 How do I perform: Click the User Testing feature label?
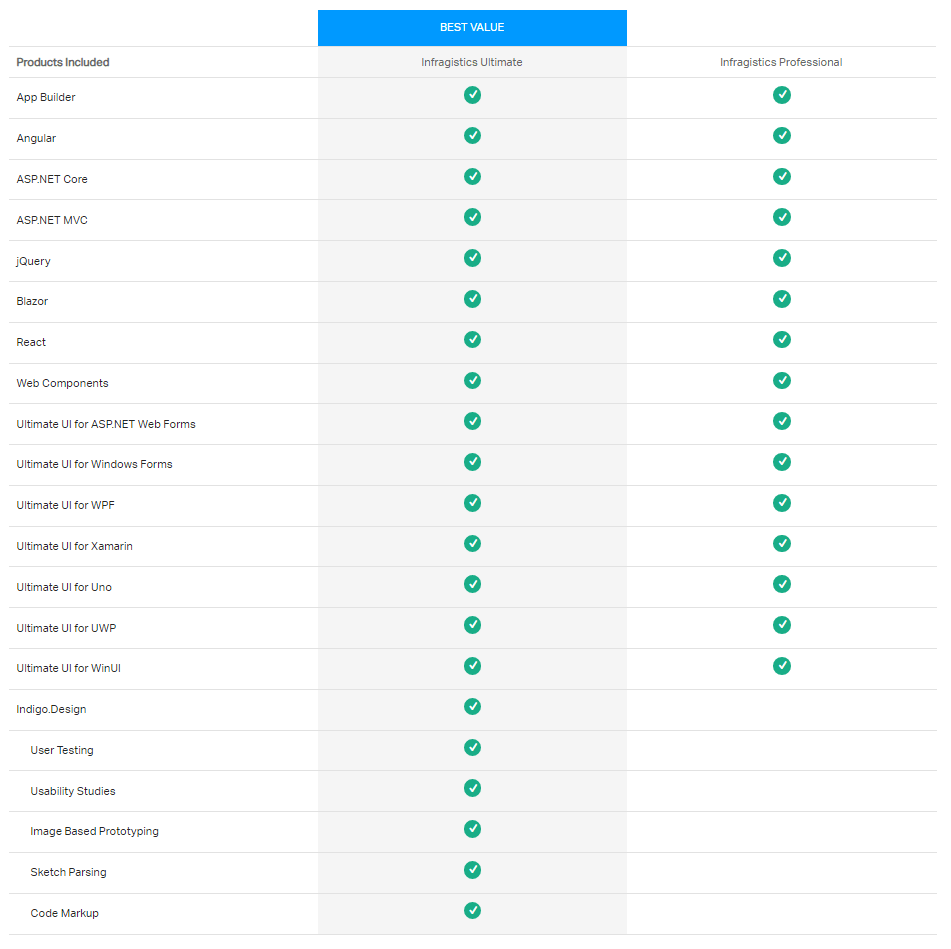click(x=62, y=750)
